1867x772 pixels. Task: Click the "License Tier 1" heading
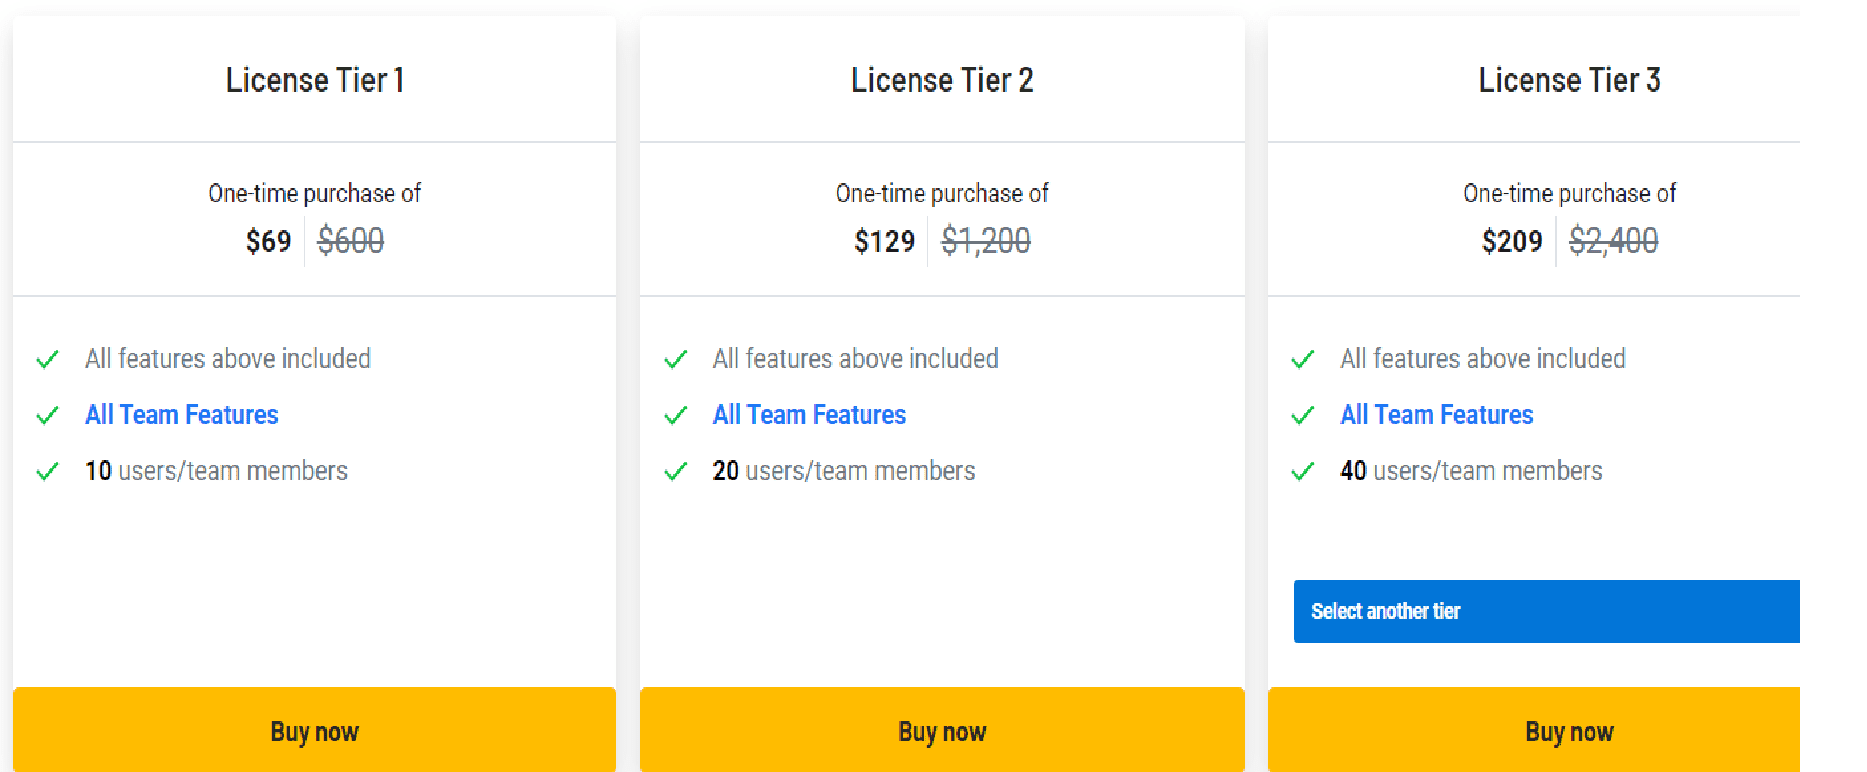click(x=314, y=80)
